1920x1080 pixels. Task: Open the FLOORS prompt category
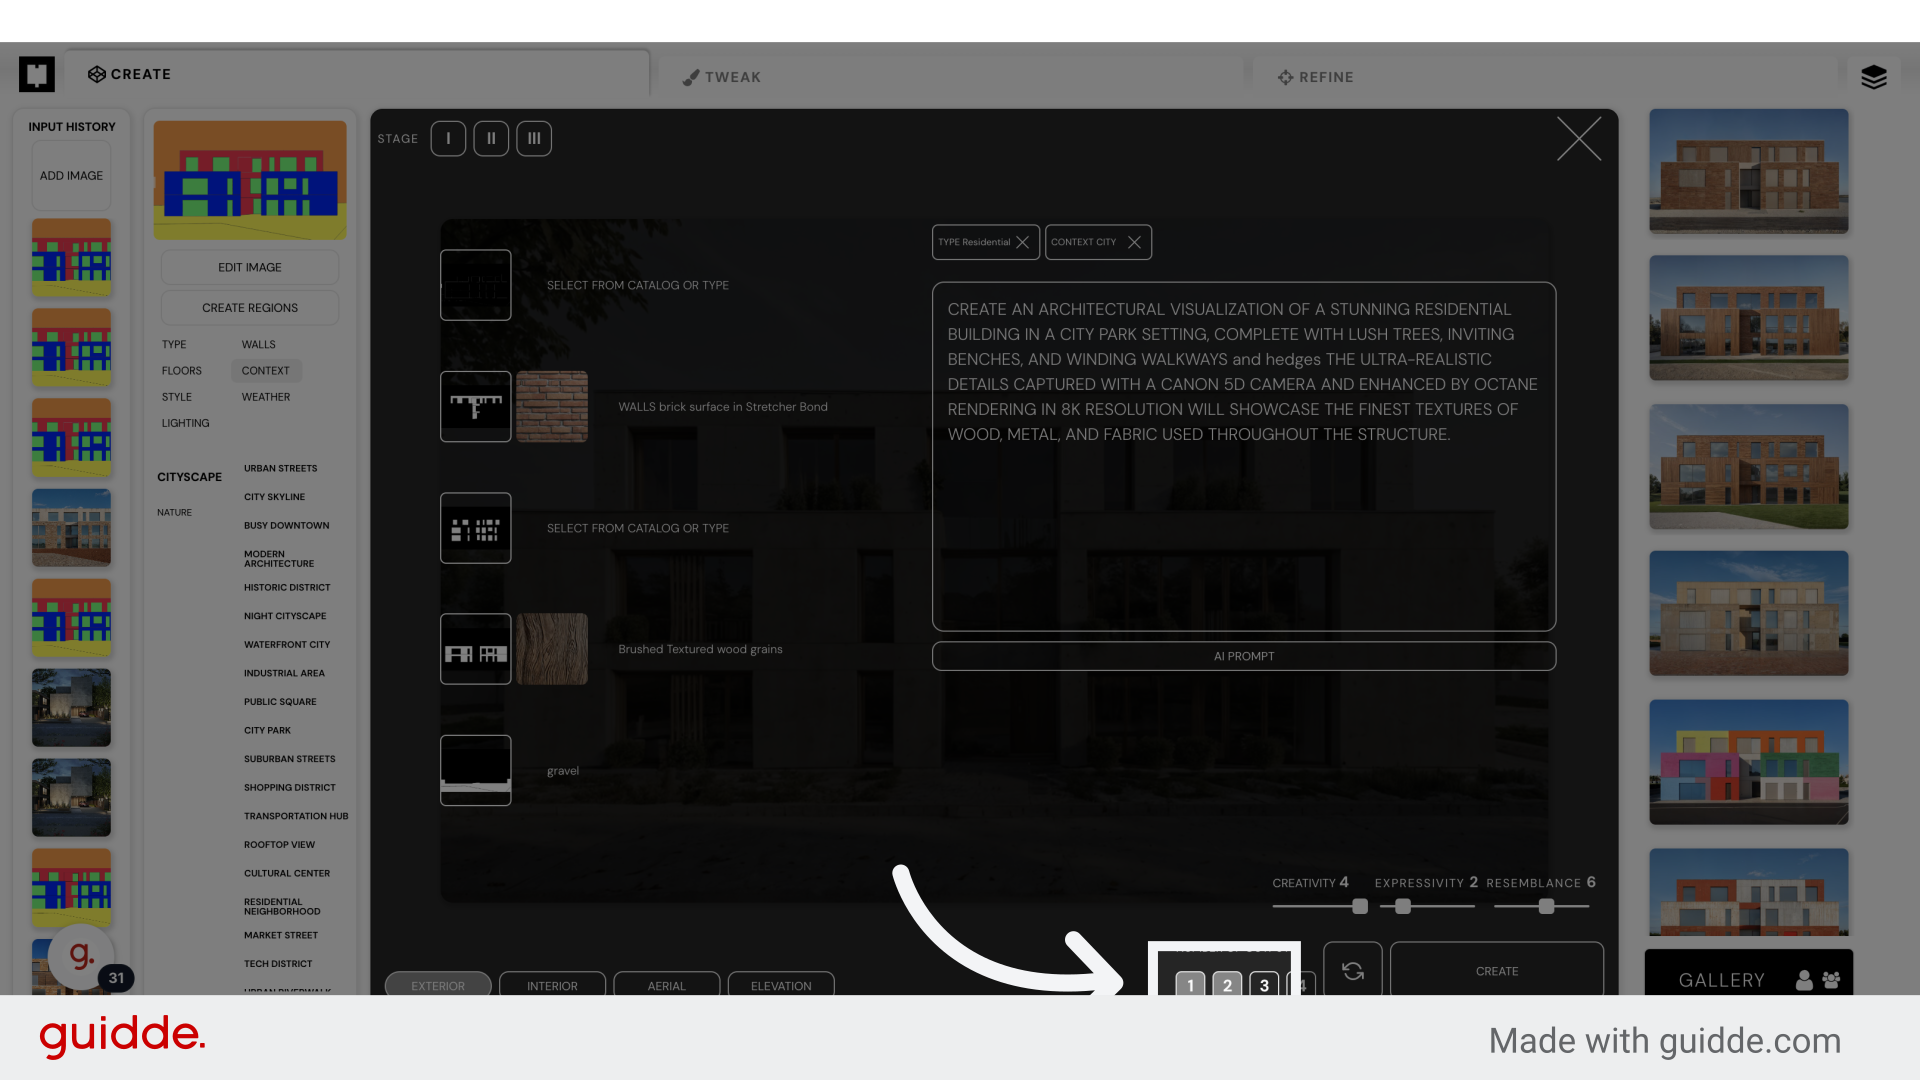tap(182, 371)
